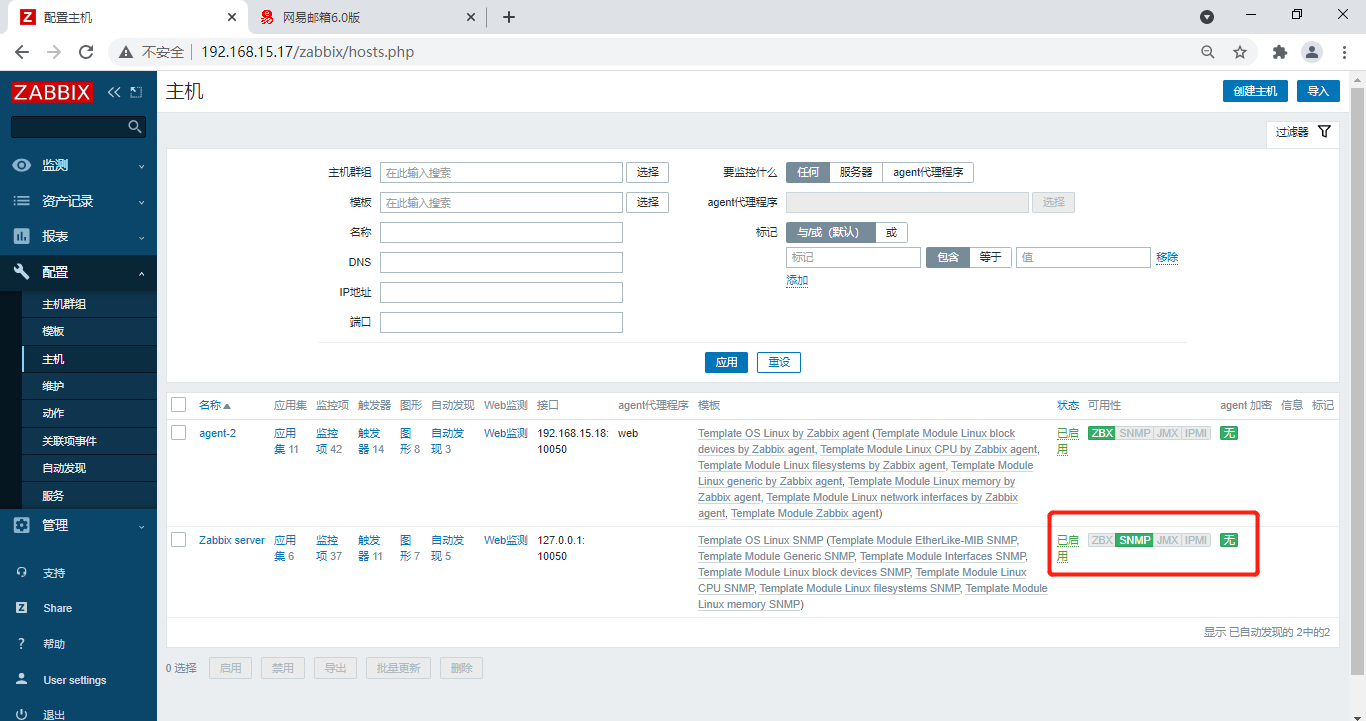Image resolution: width=1366 pixels, height=721 pixels.
Task: Focus the 名称 filter input field
Action: (x=501, y=232)
